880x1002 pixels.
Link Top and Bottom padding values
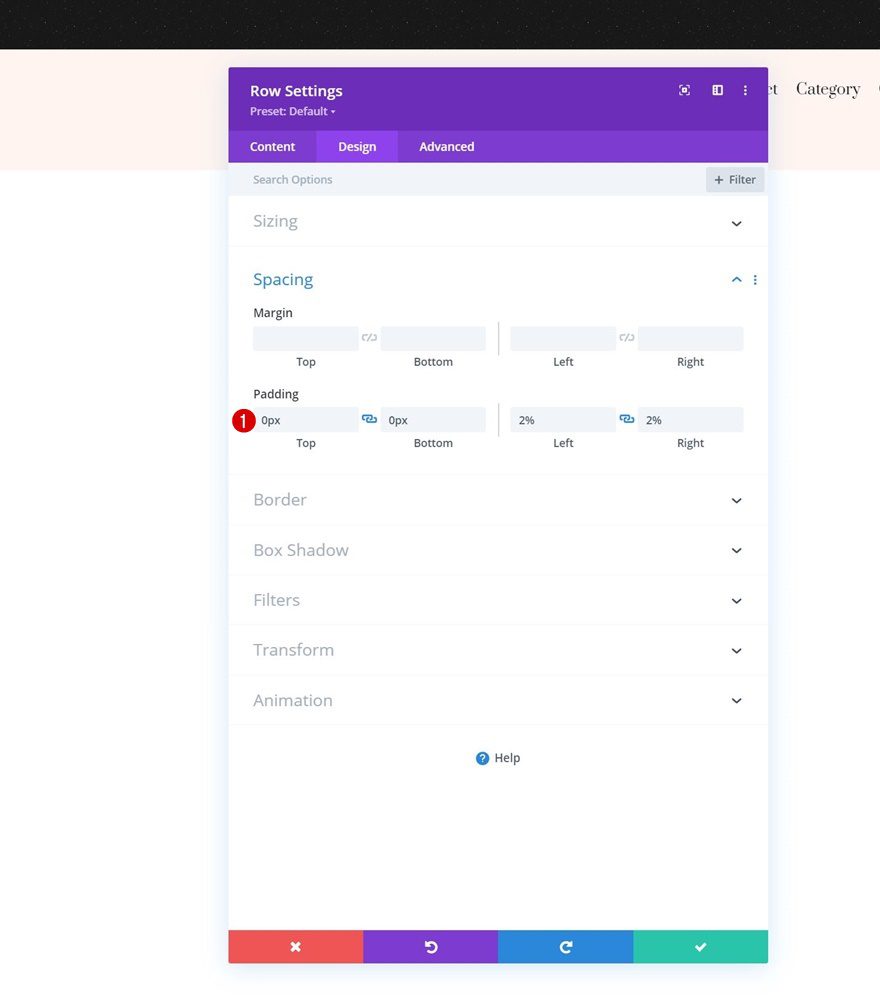click(x=369, y=419)
